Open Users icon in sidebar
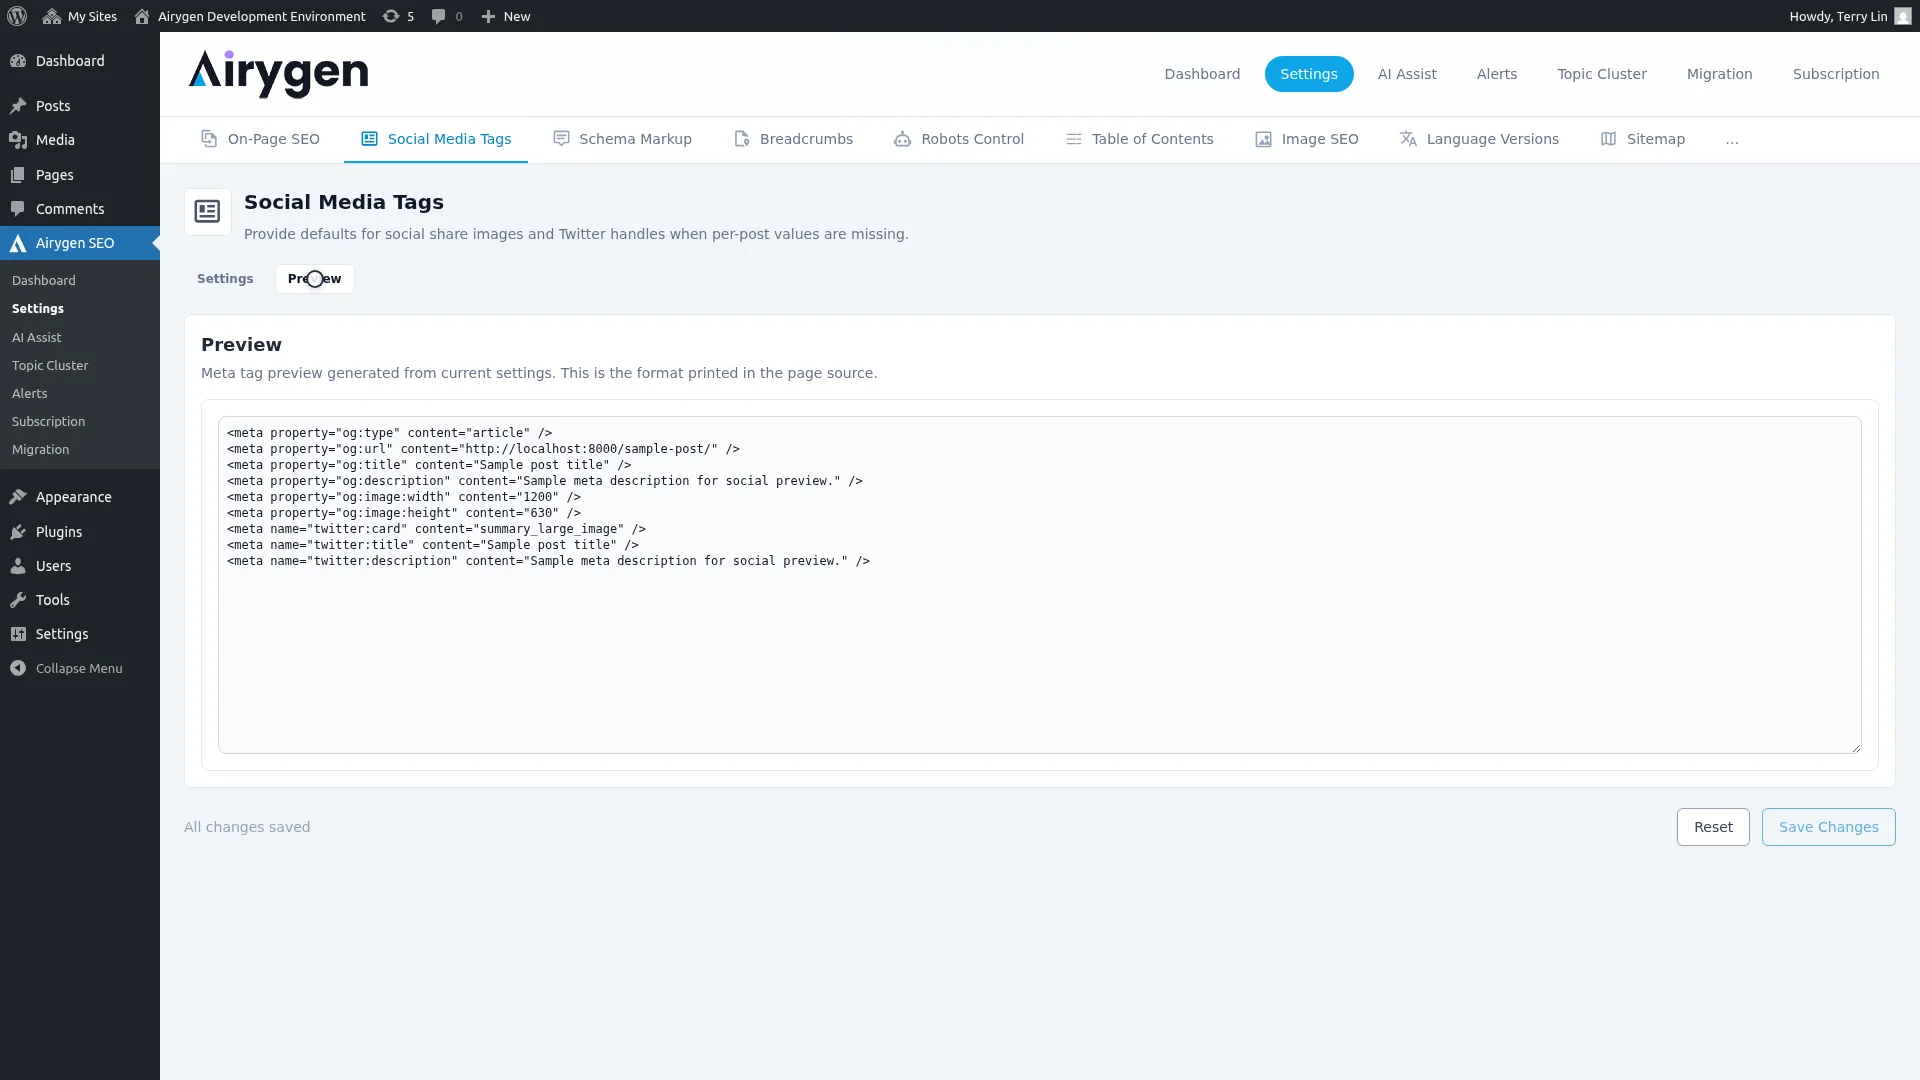This screenshot has width=1920, height=1080. [x=18, y=566]
